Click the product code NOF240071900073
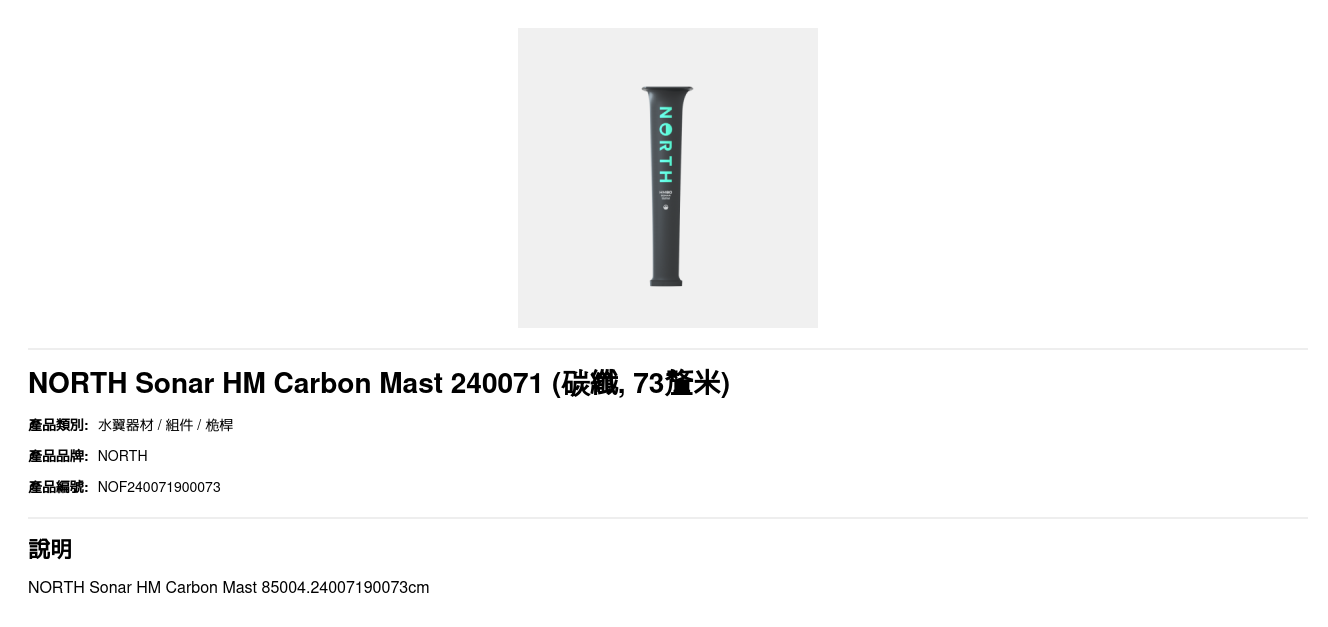The height and width of the screenshot is (627, 1328). tap(159, 487)
